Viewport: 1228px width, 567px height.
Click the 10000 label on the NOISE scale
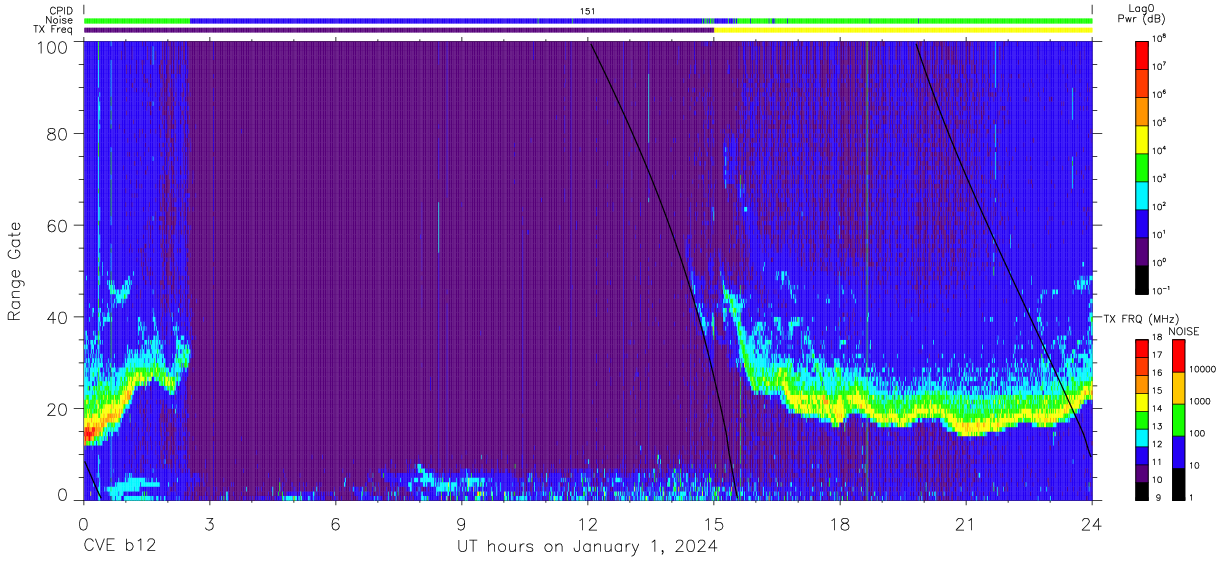(1203, 369)
